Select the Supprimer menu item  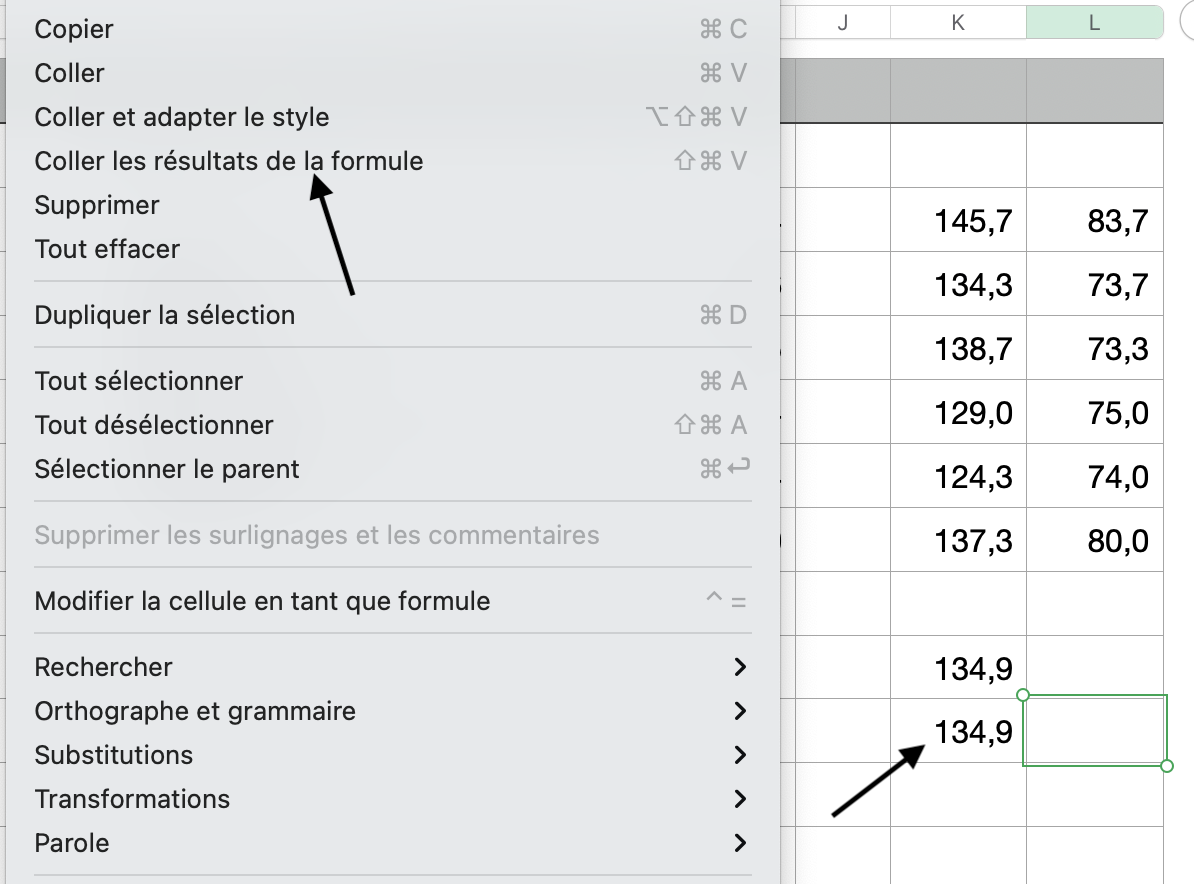point(97,205)
